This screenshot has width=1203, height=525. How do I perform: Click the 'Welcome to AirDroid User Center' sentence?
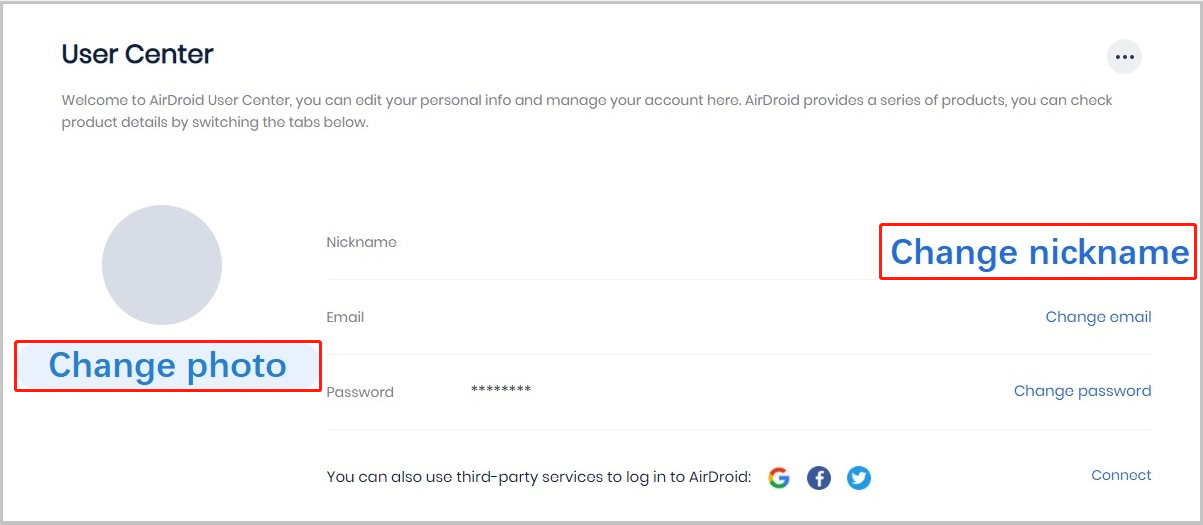point(400,101)
